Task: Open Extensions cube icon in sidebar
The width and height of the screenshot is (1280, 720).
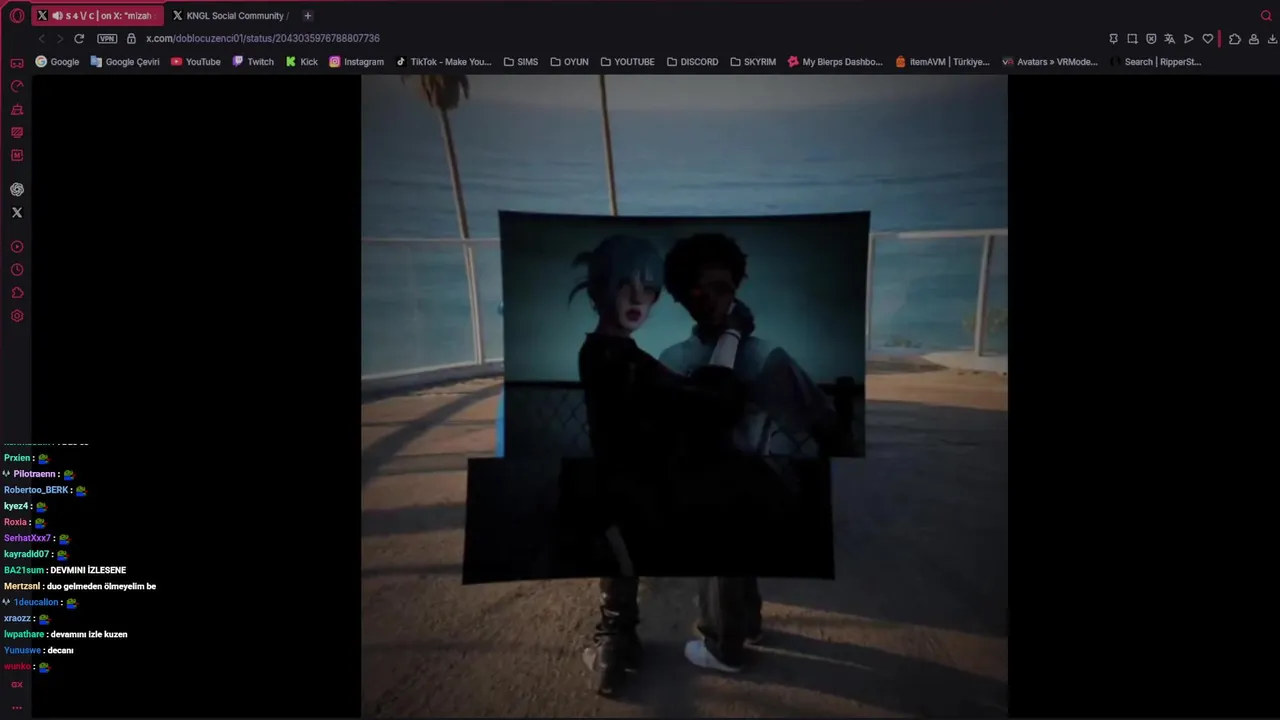Action: [x=17, y=292]
